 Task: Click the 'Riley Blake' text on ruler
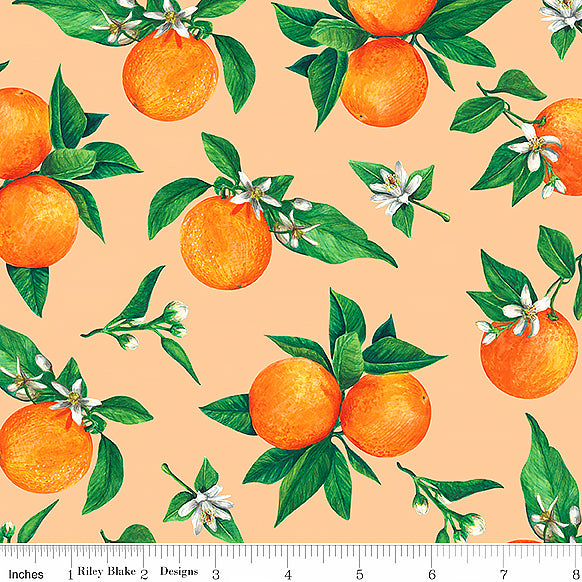[x=107, y=571]
